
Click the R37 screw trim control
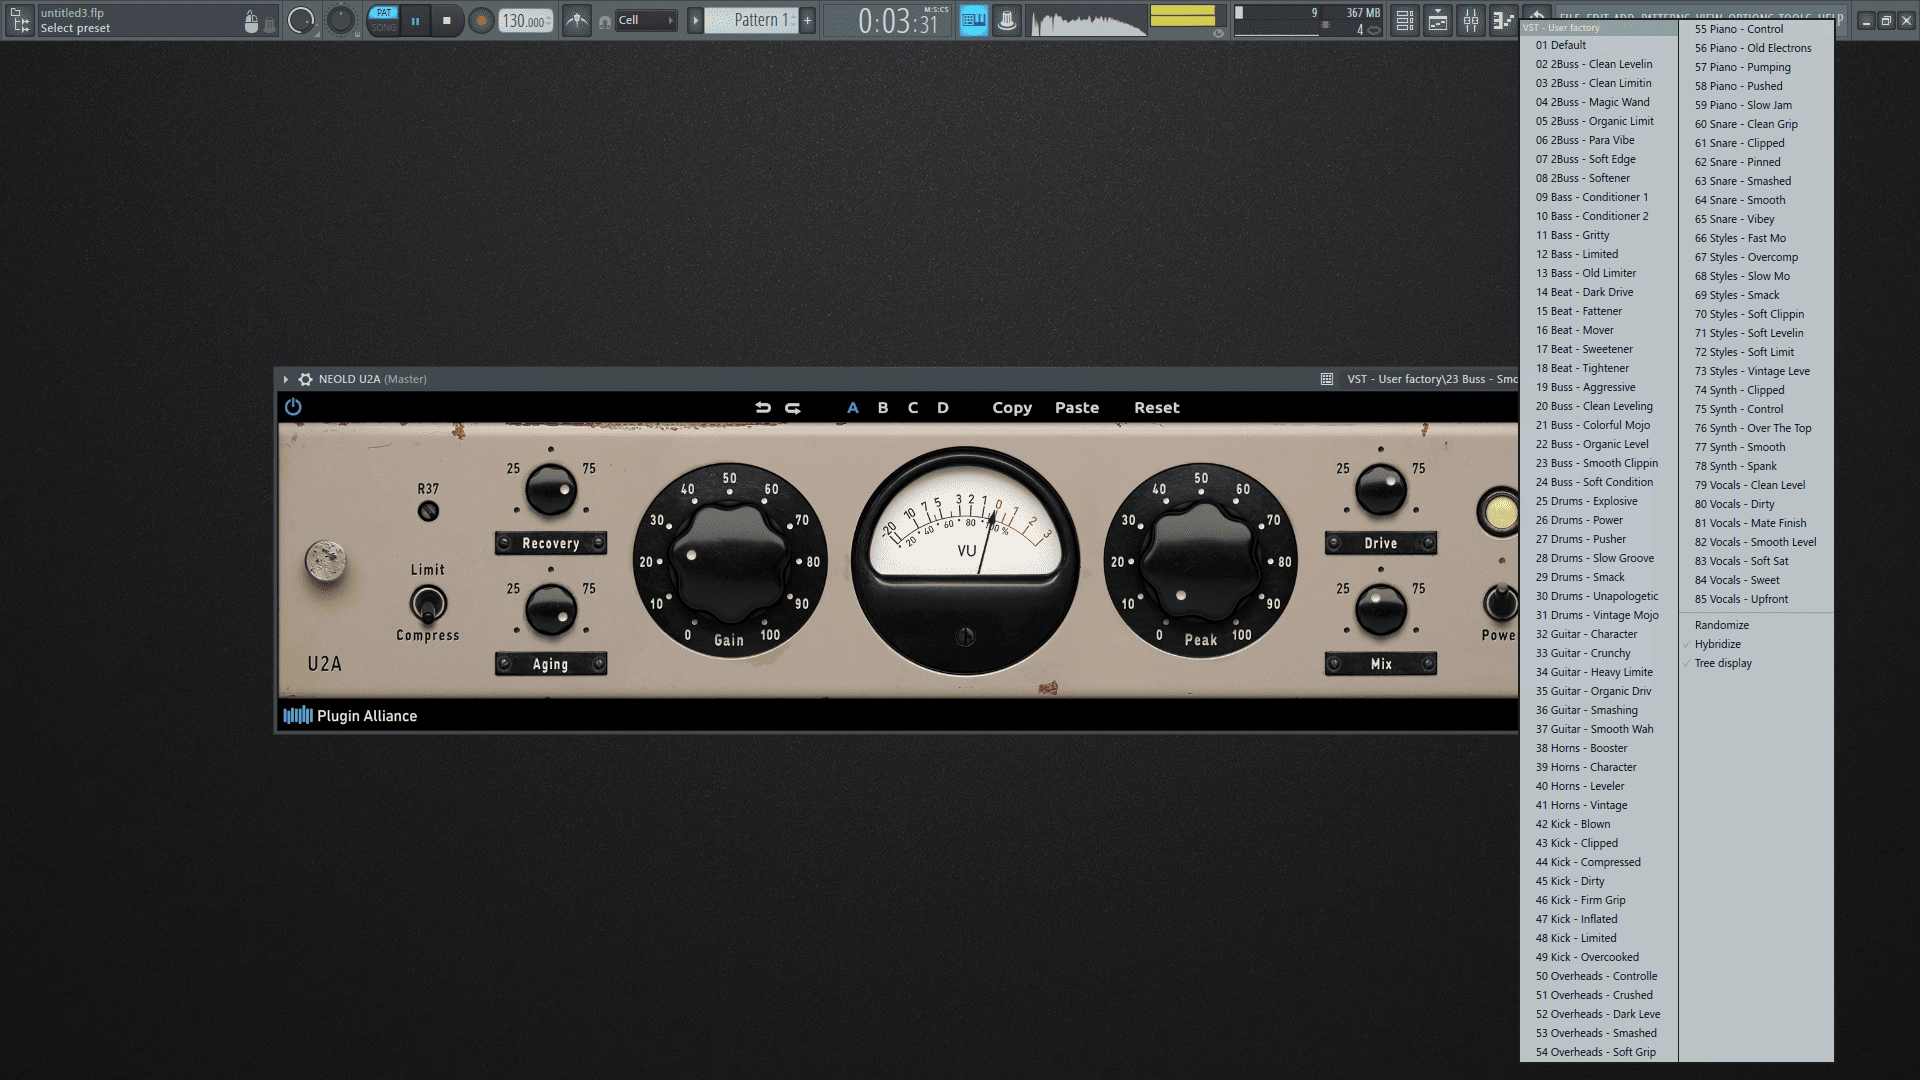tap(428, 511)
